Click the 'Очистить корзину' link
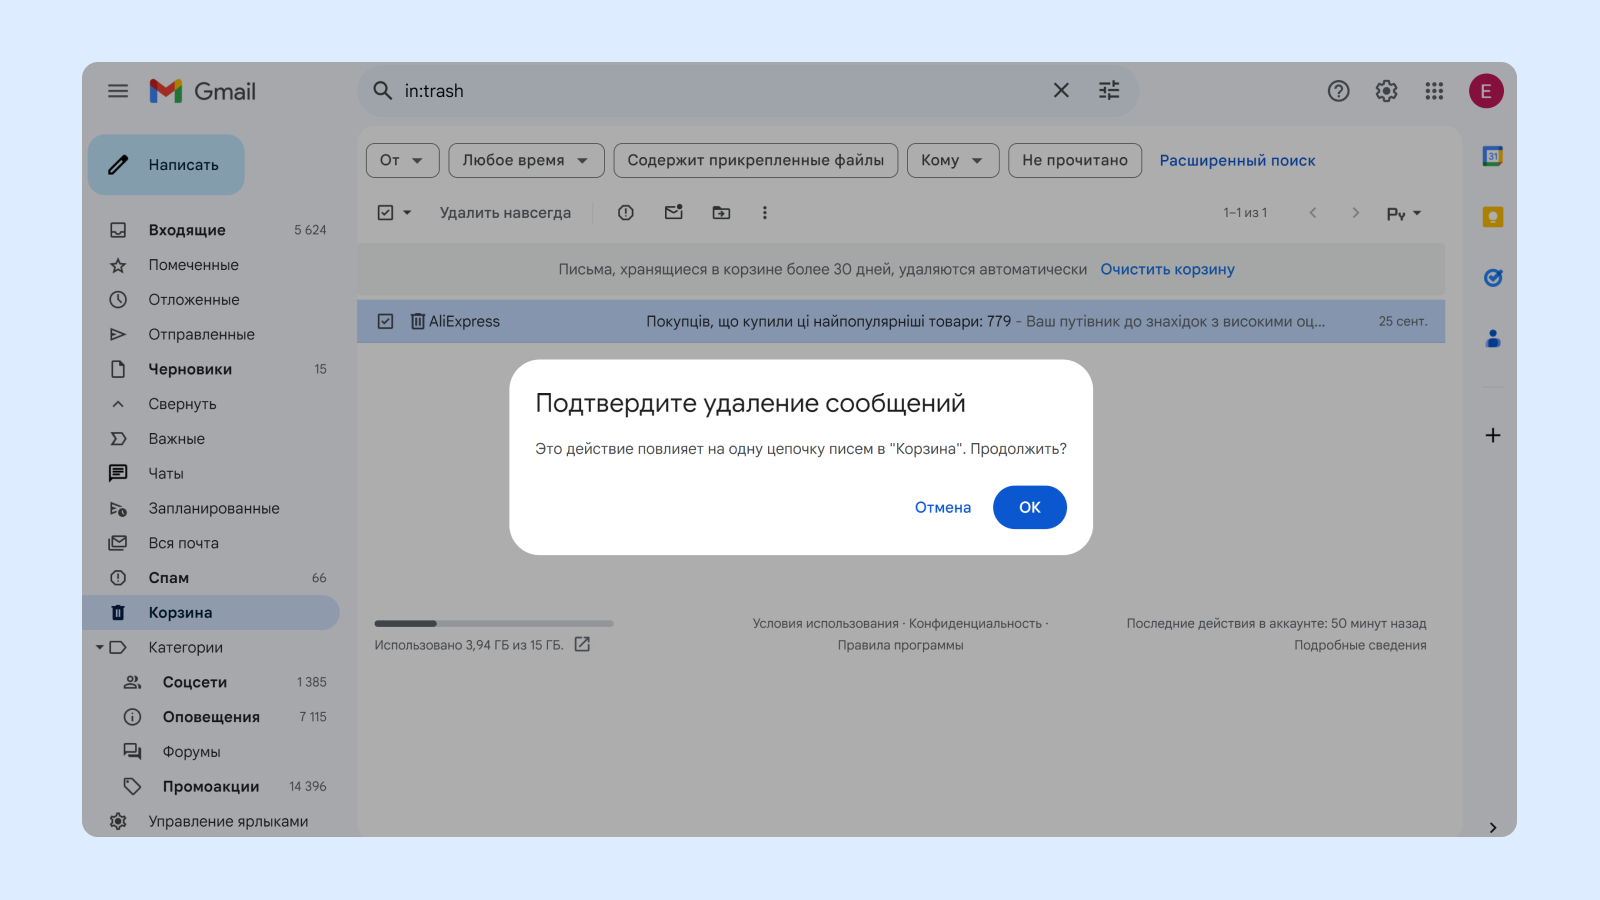 click(x=1167, y=269)
